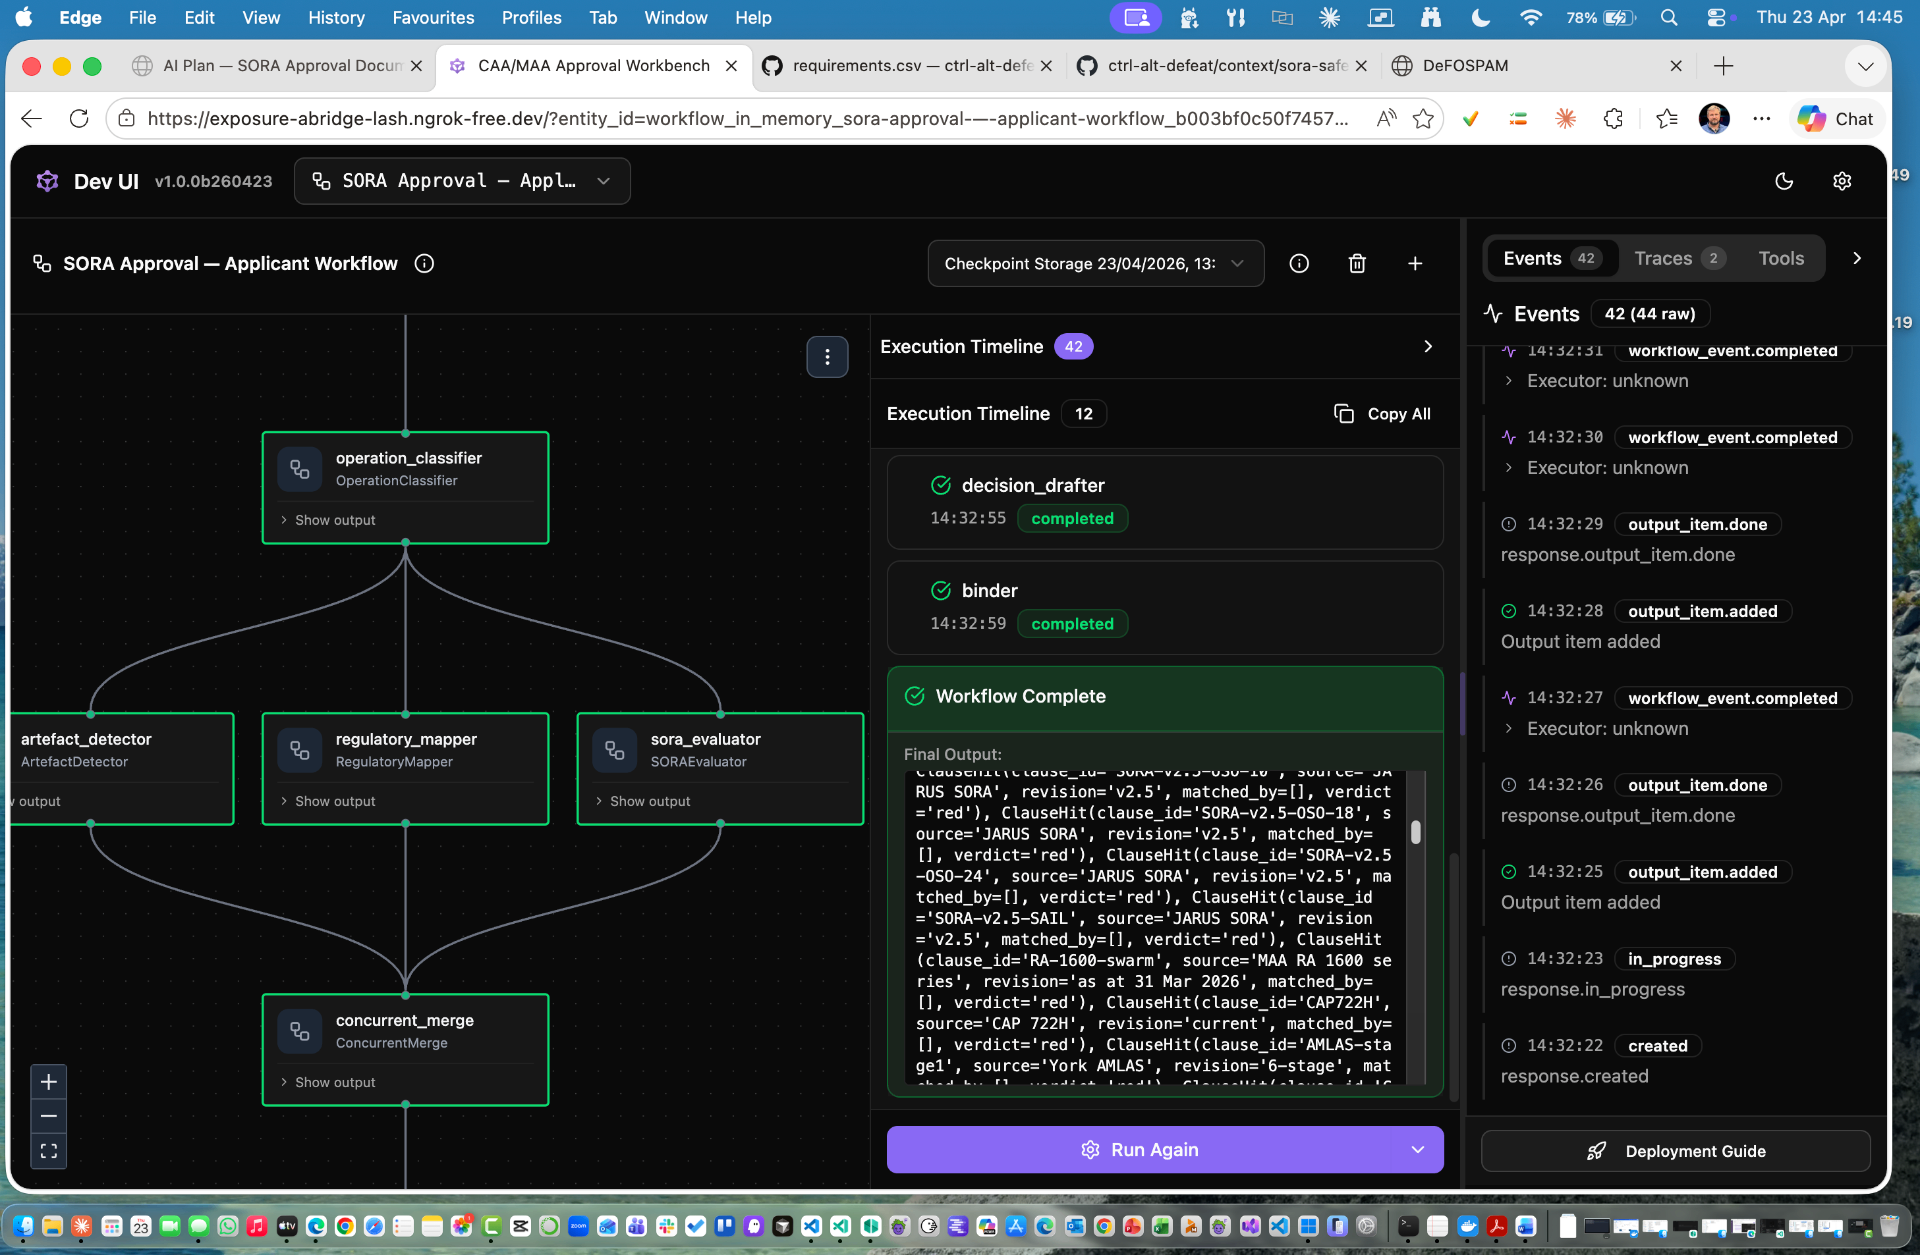The image size is (1920, 1255).
Task: Delete checkpoint with trash icon
Action: (1357, 263)
